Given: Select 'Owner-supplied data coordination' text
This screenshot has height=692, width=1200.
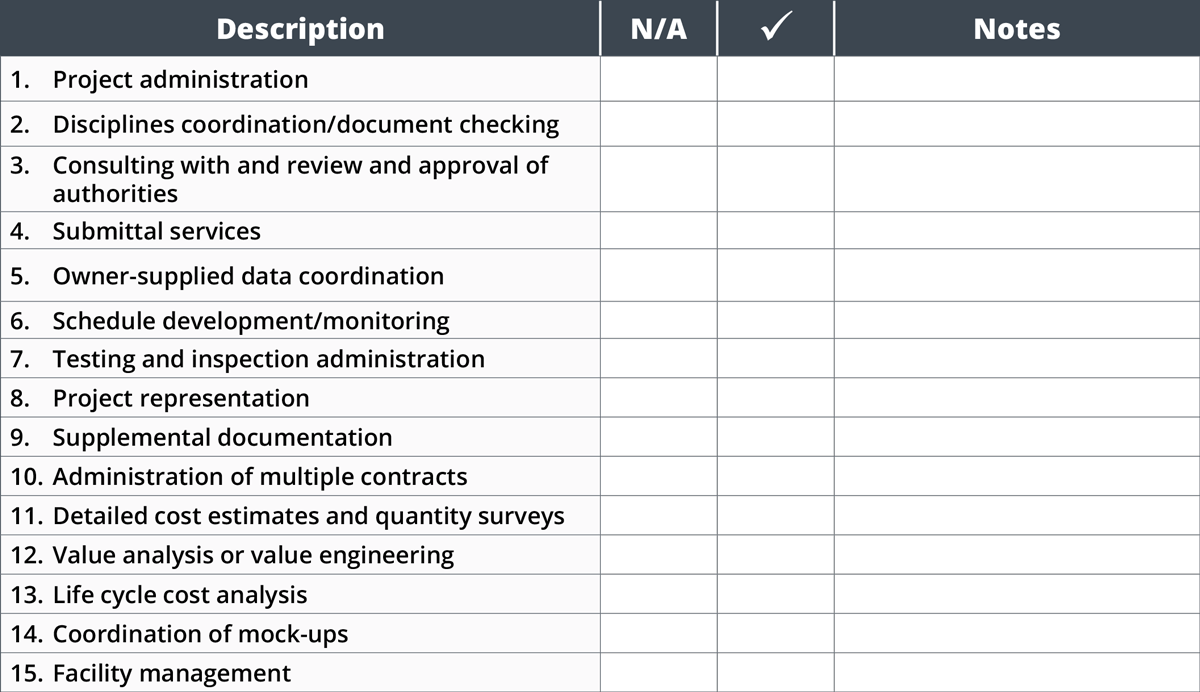Looking at the screenshot, I should click(x=248, y=276).
